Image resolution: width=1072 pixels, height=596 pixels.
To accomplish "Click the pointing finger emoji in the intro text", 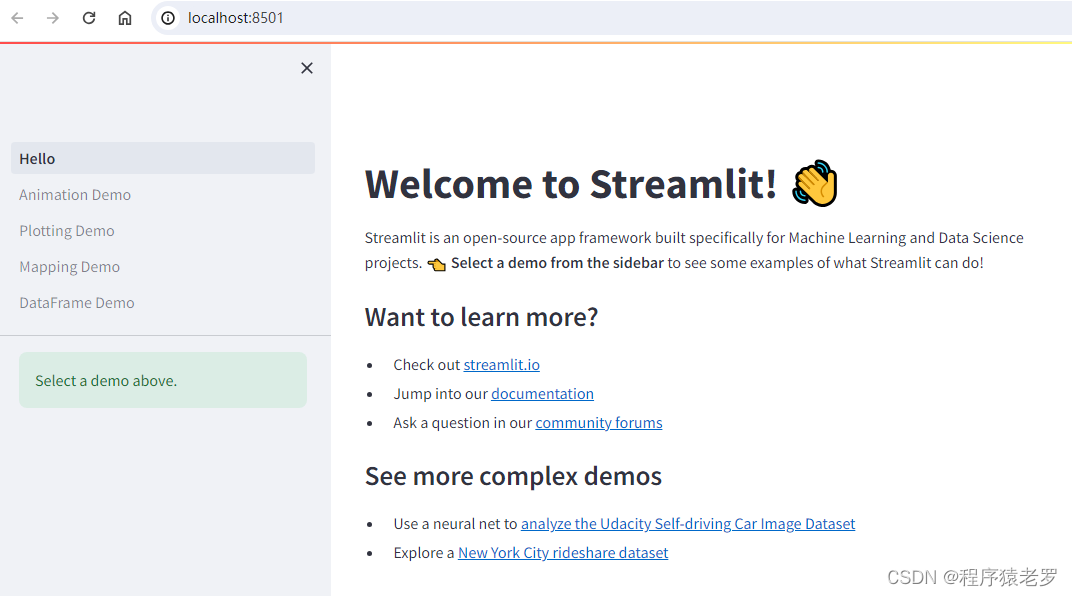I will [436, 263].
